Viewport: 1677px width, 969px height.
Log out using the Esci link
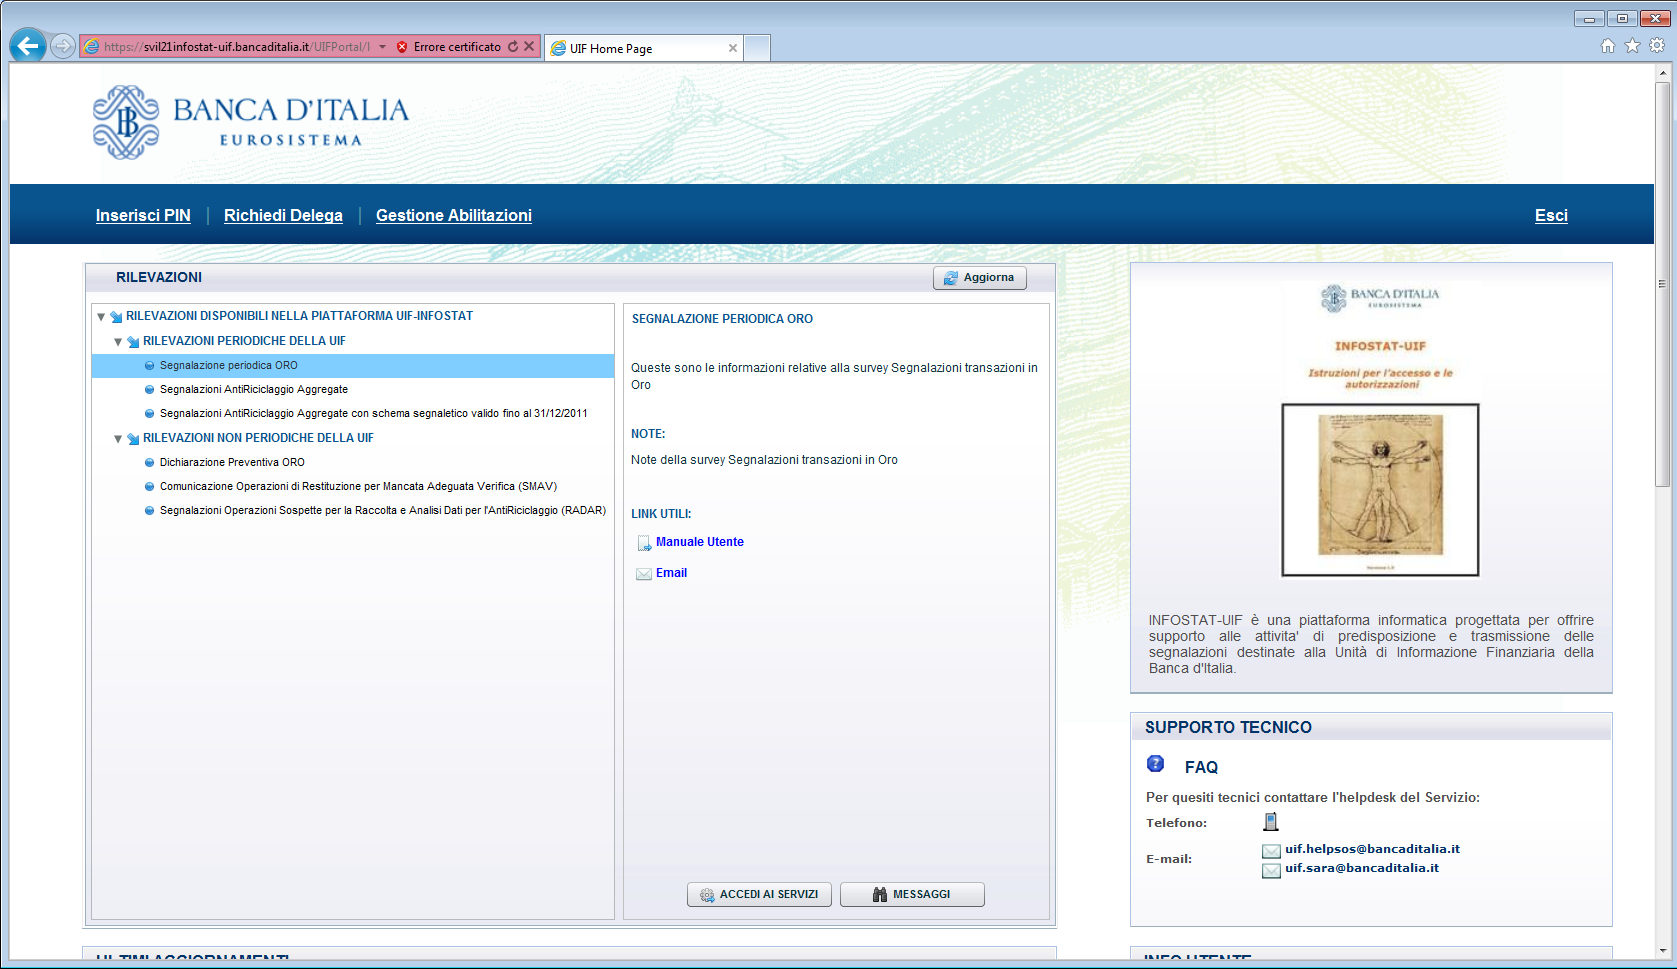pos(1551,215)
